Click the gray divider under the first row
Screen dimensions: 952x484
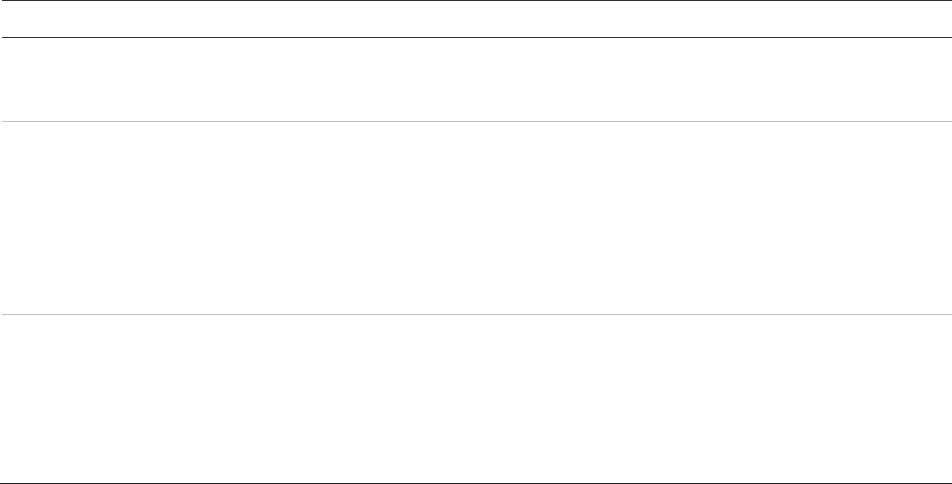(x=476, y=122)
